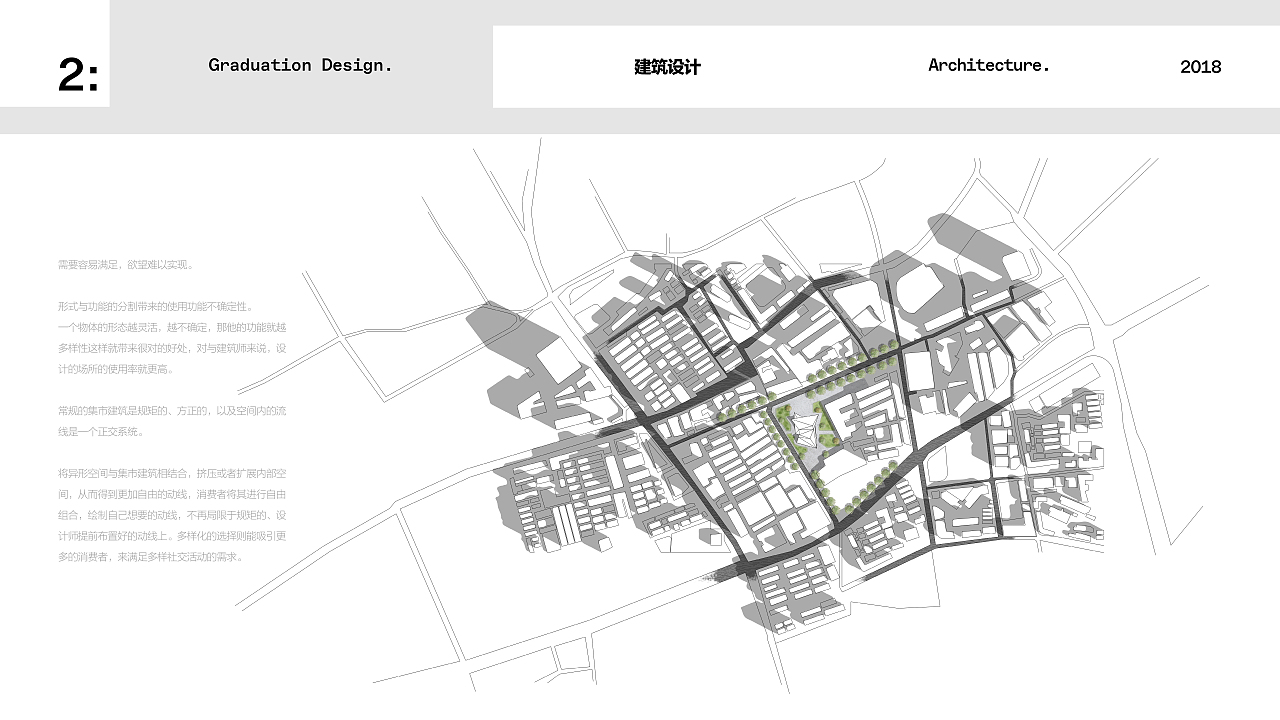1280x720 pixels.
Task: Click the line starting "计师提前布置好的动线上"
Action: [x=173, y=536]
